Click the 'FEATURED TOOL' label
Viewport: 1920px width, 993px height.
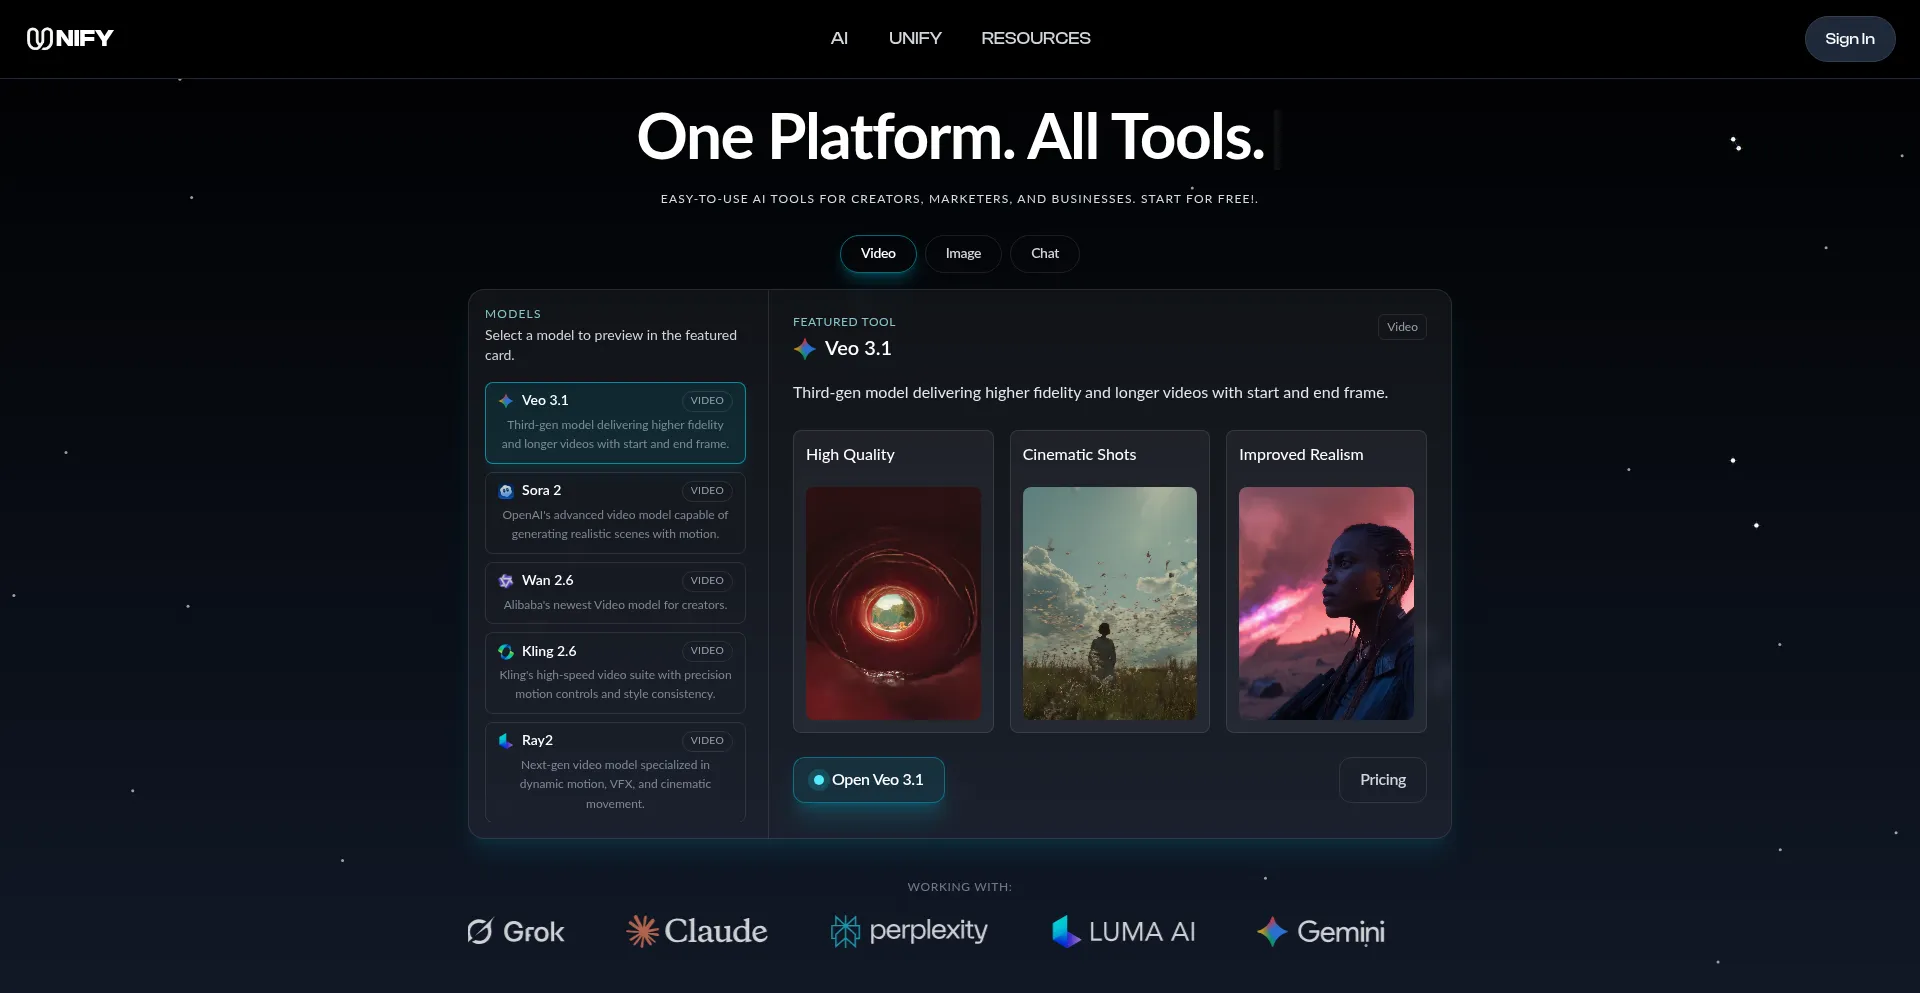coord(844,322)
